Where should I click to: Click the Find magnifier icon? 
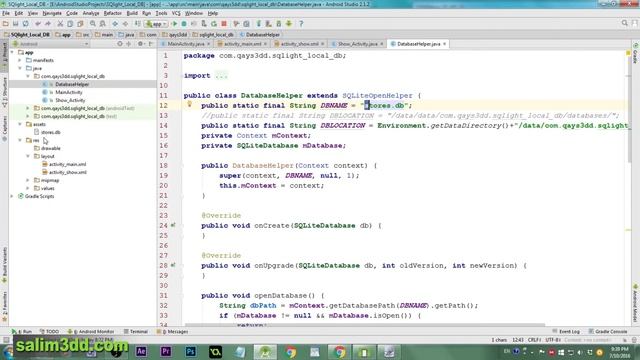[93, 24]
